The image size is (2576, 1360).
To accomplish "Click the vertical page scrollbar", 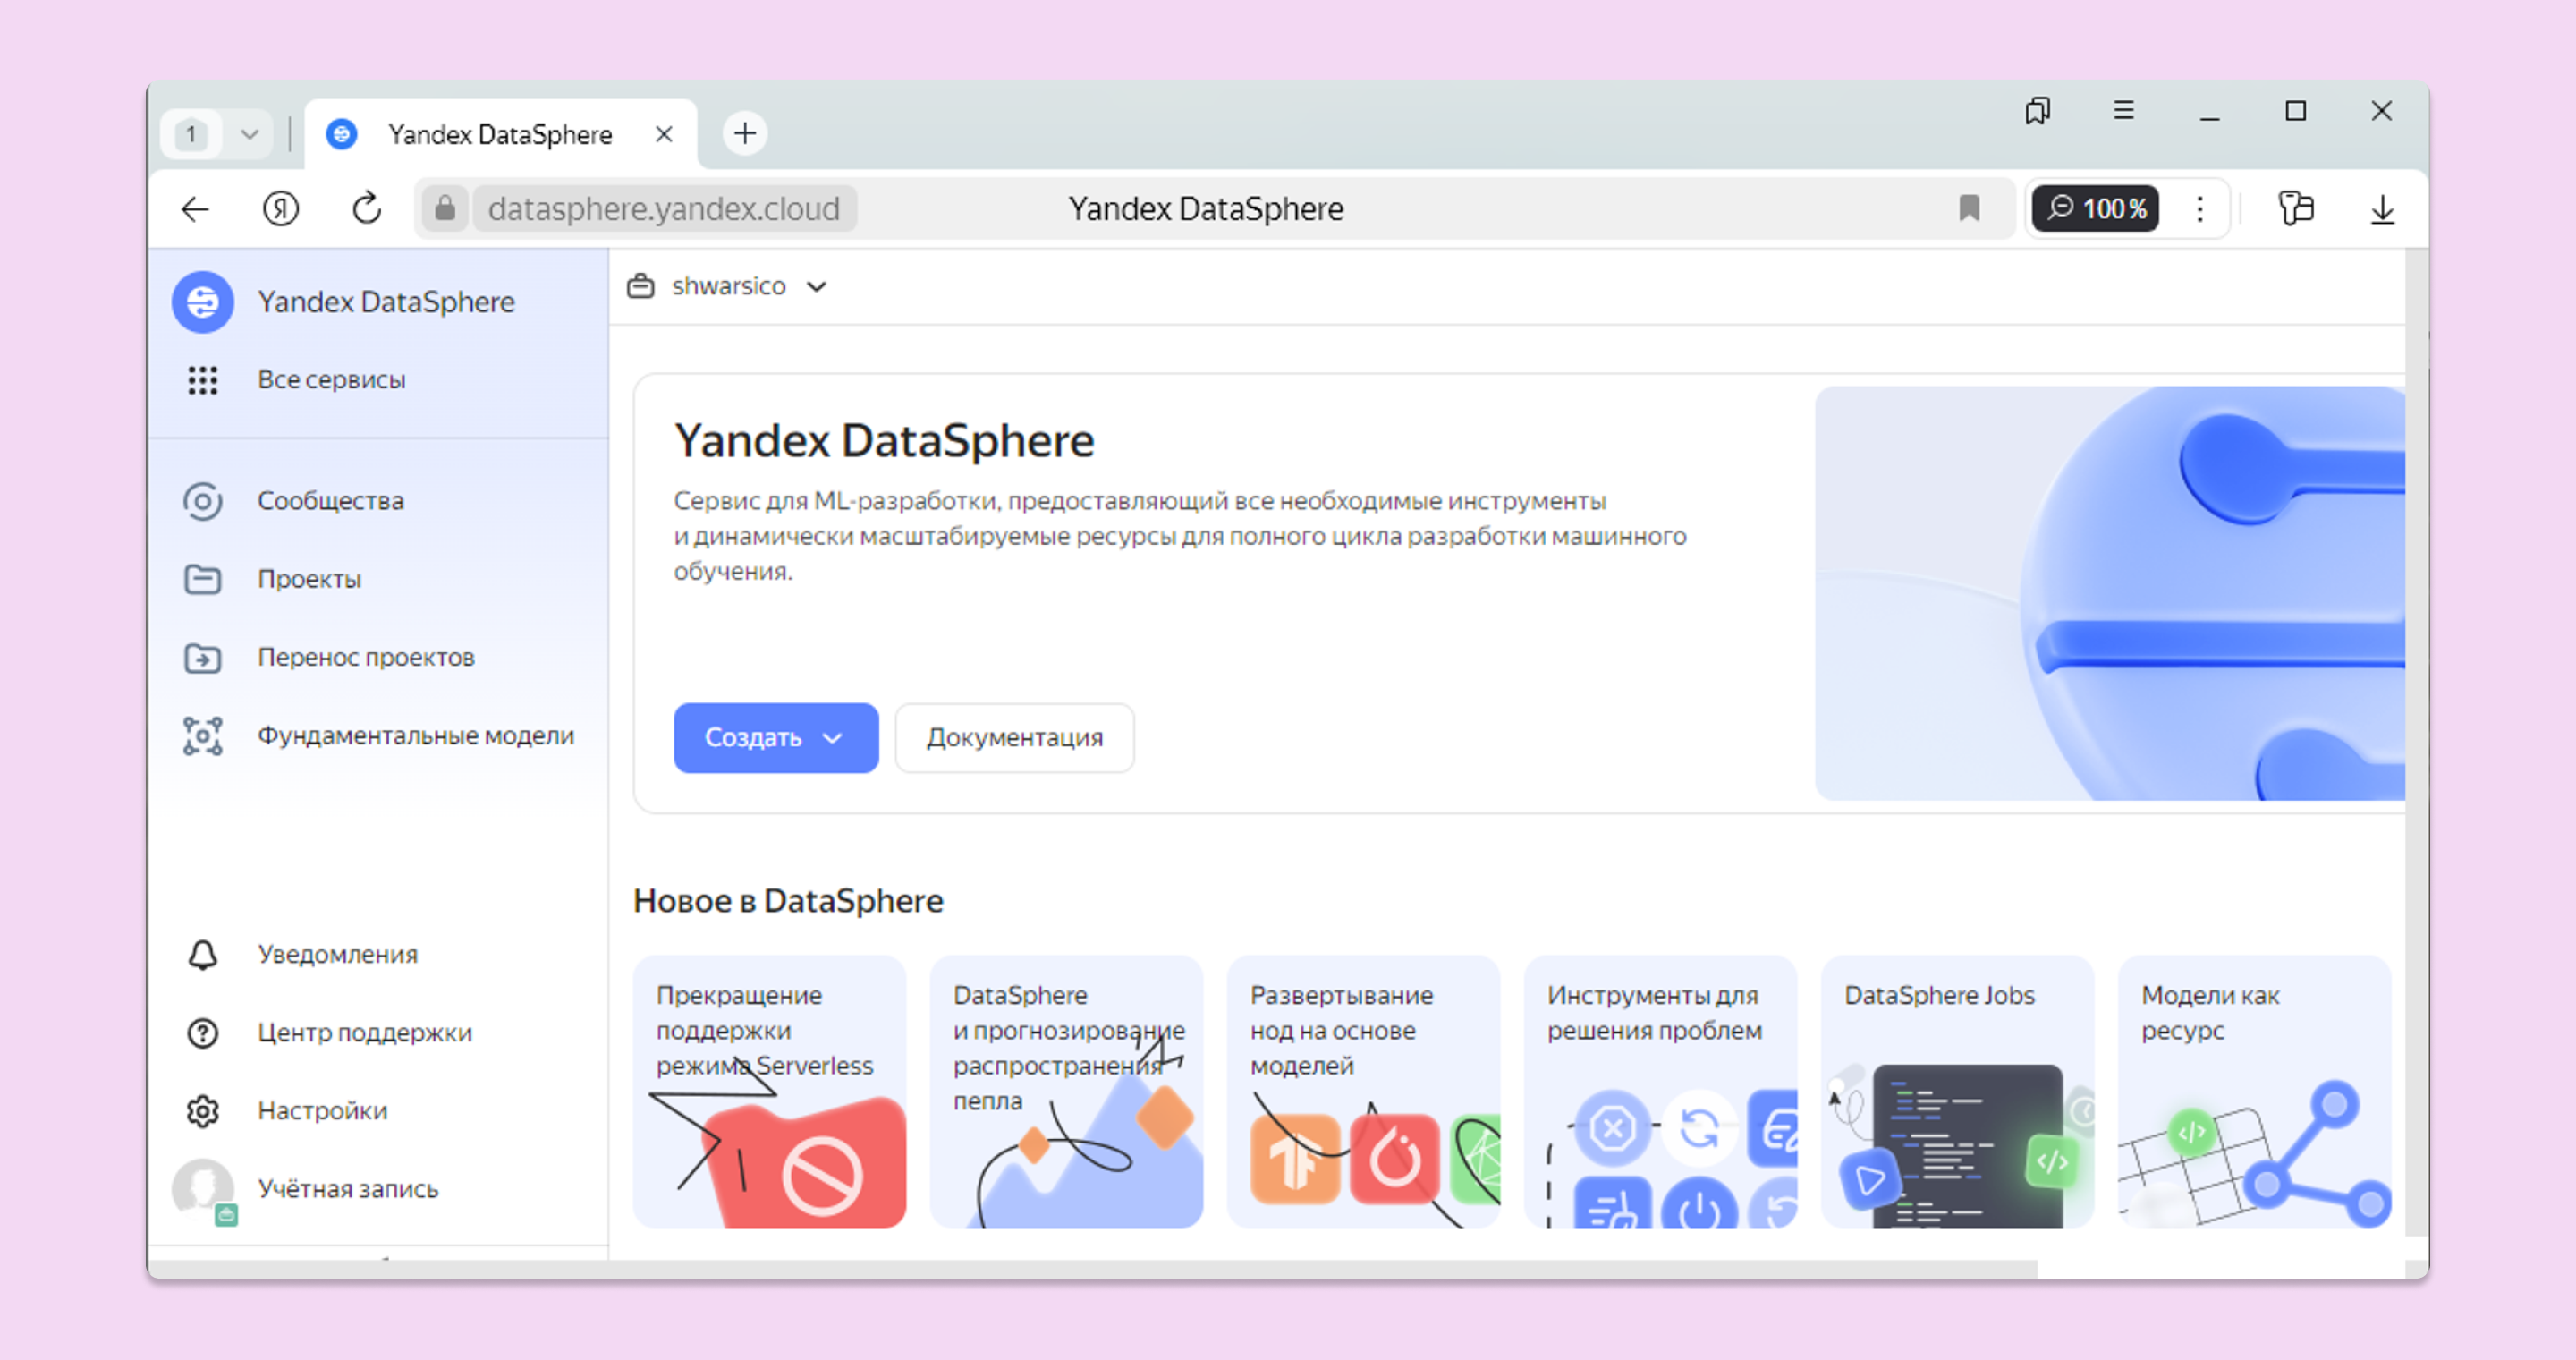I will tap(2416, 742).
